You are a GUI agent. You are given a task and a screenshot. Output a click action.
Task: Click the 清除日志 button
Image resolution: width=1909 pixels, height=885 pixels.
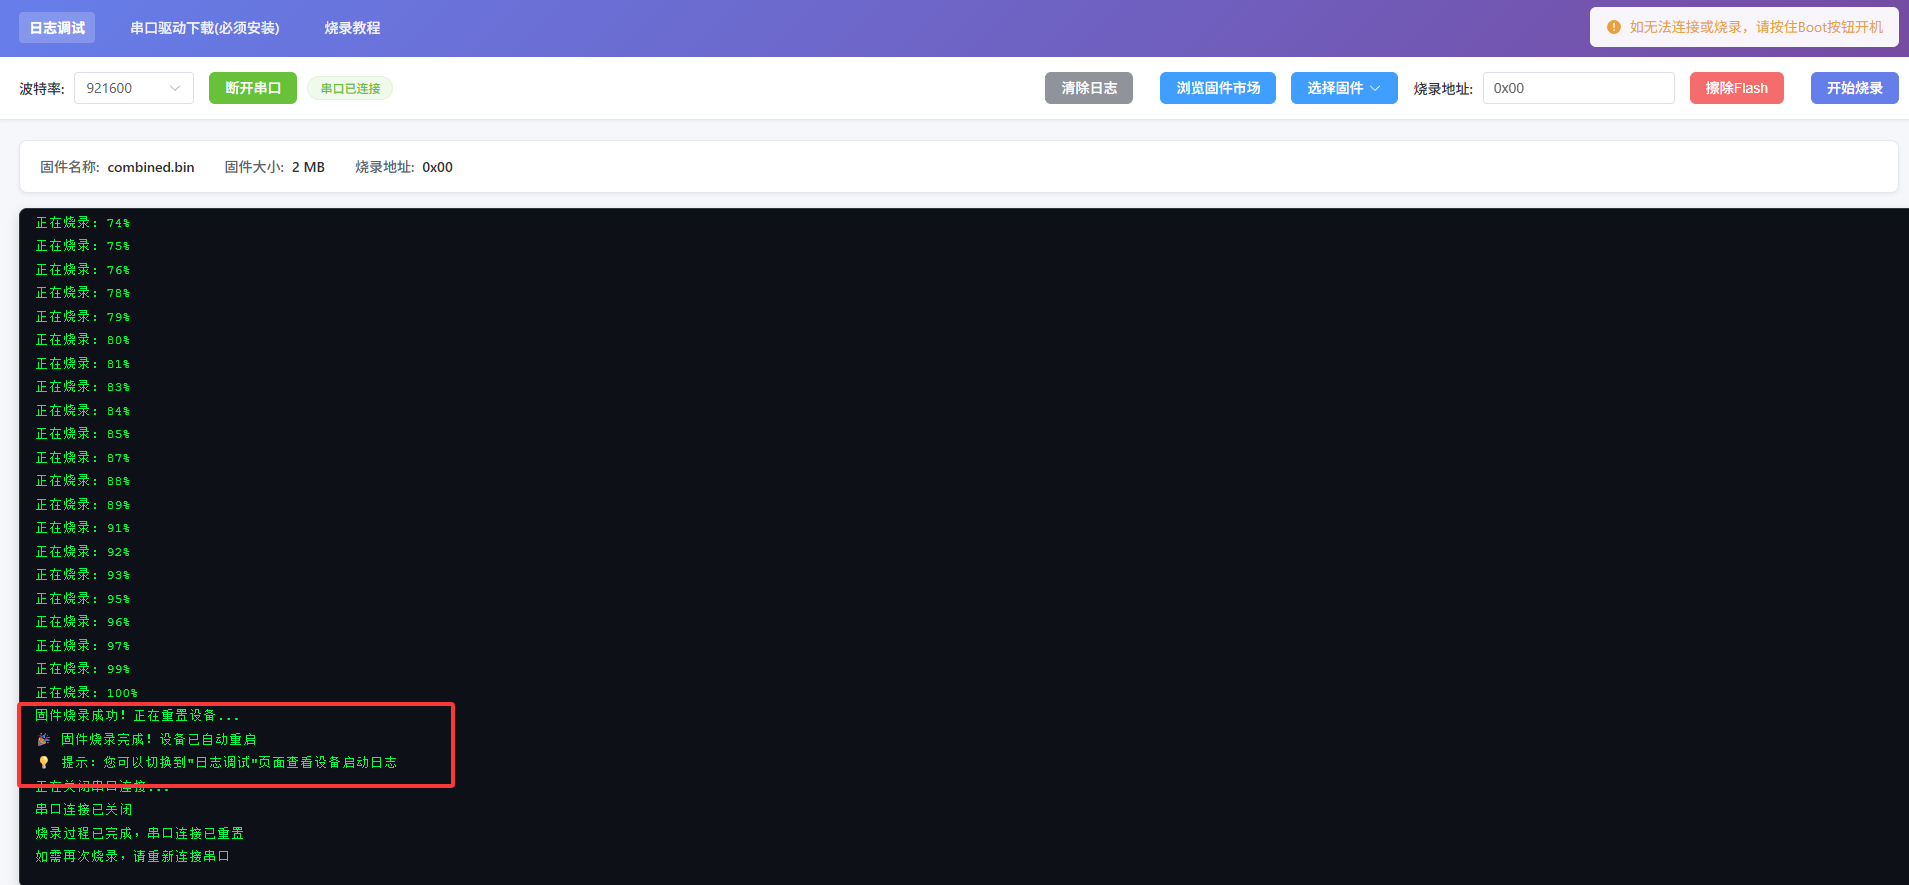click(x=1088, y=88)
